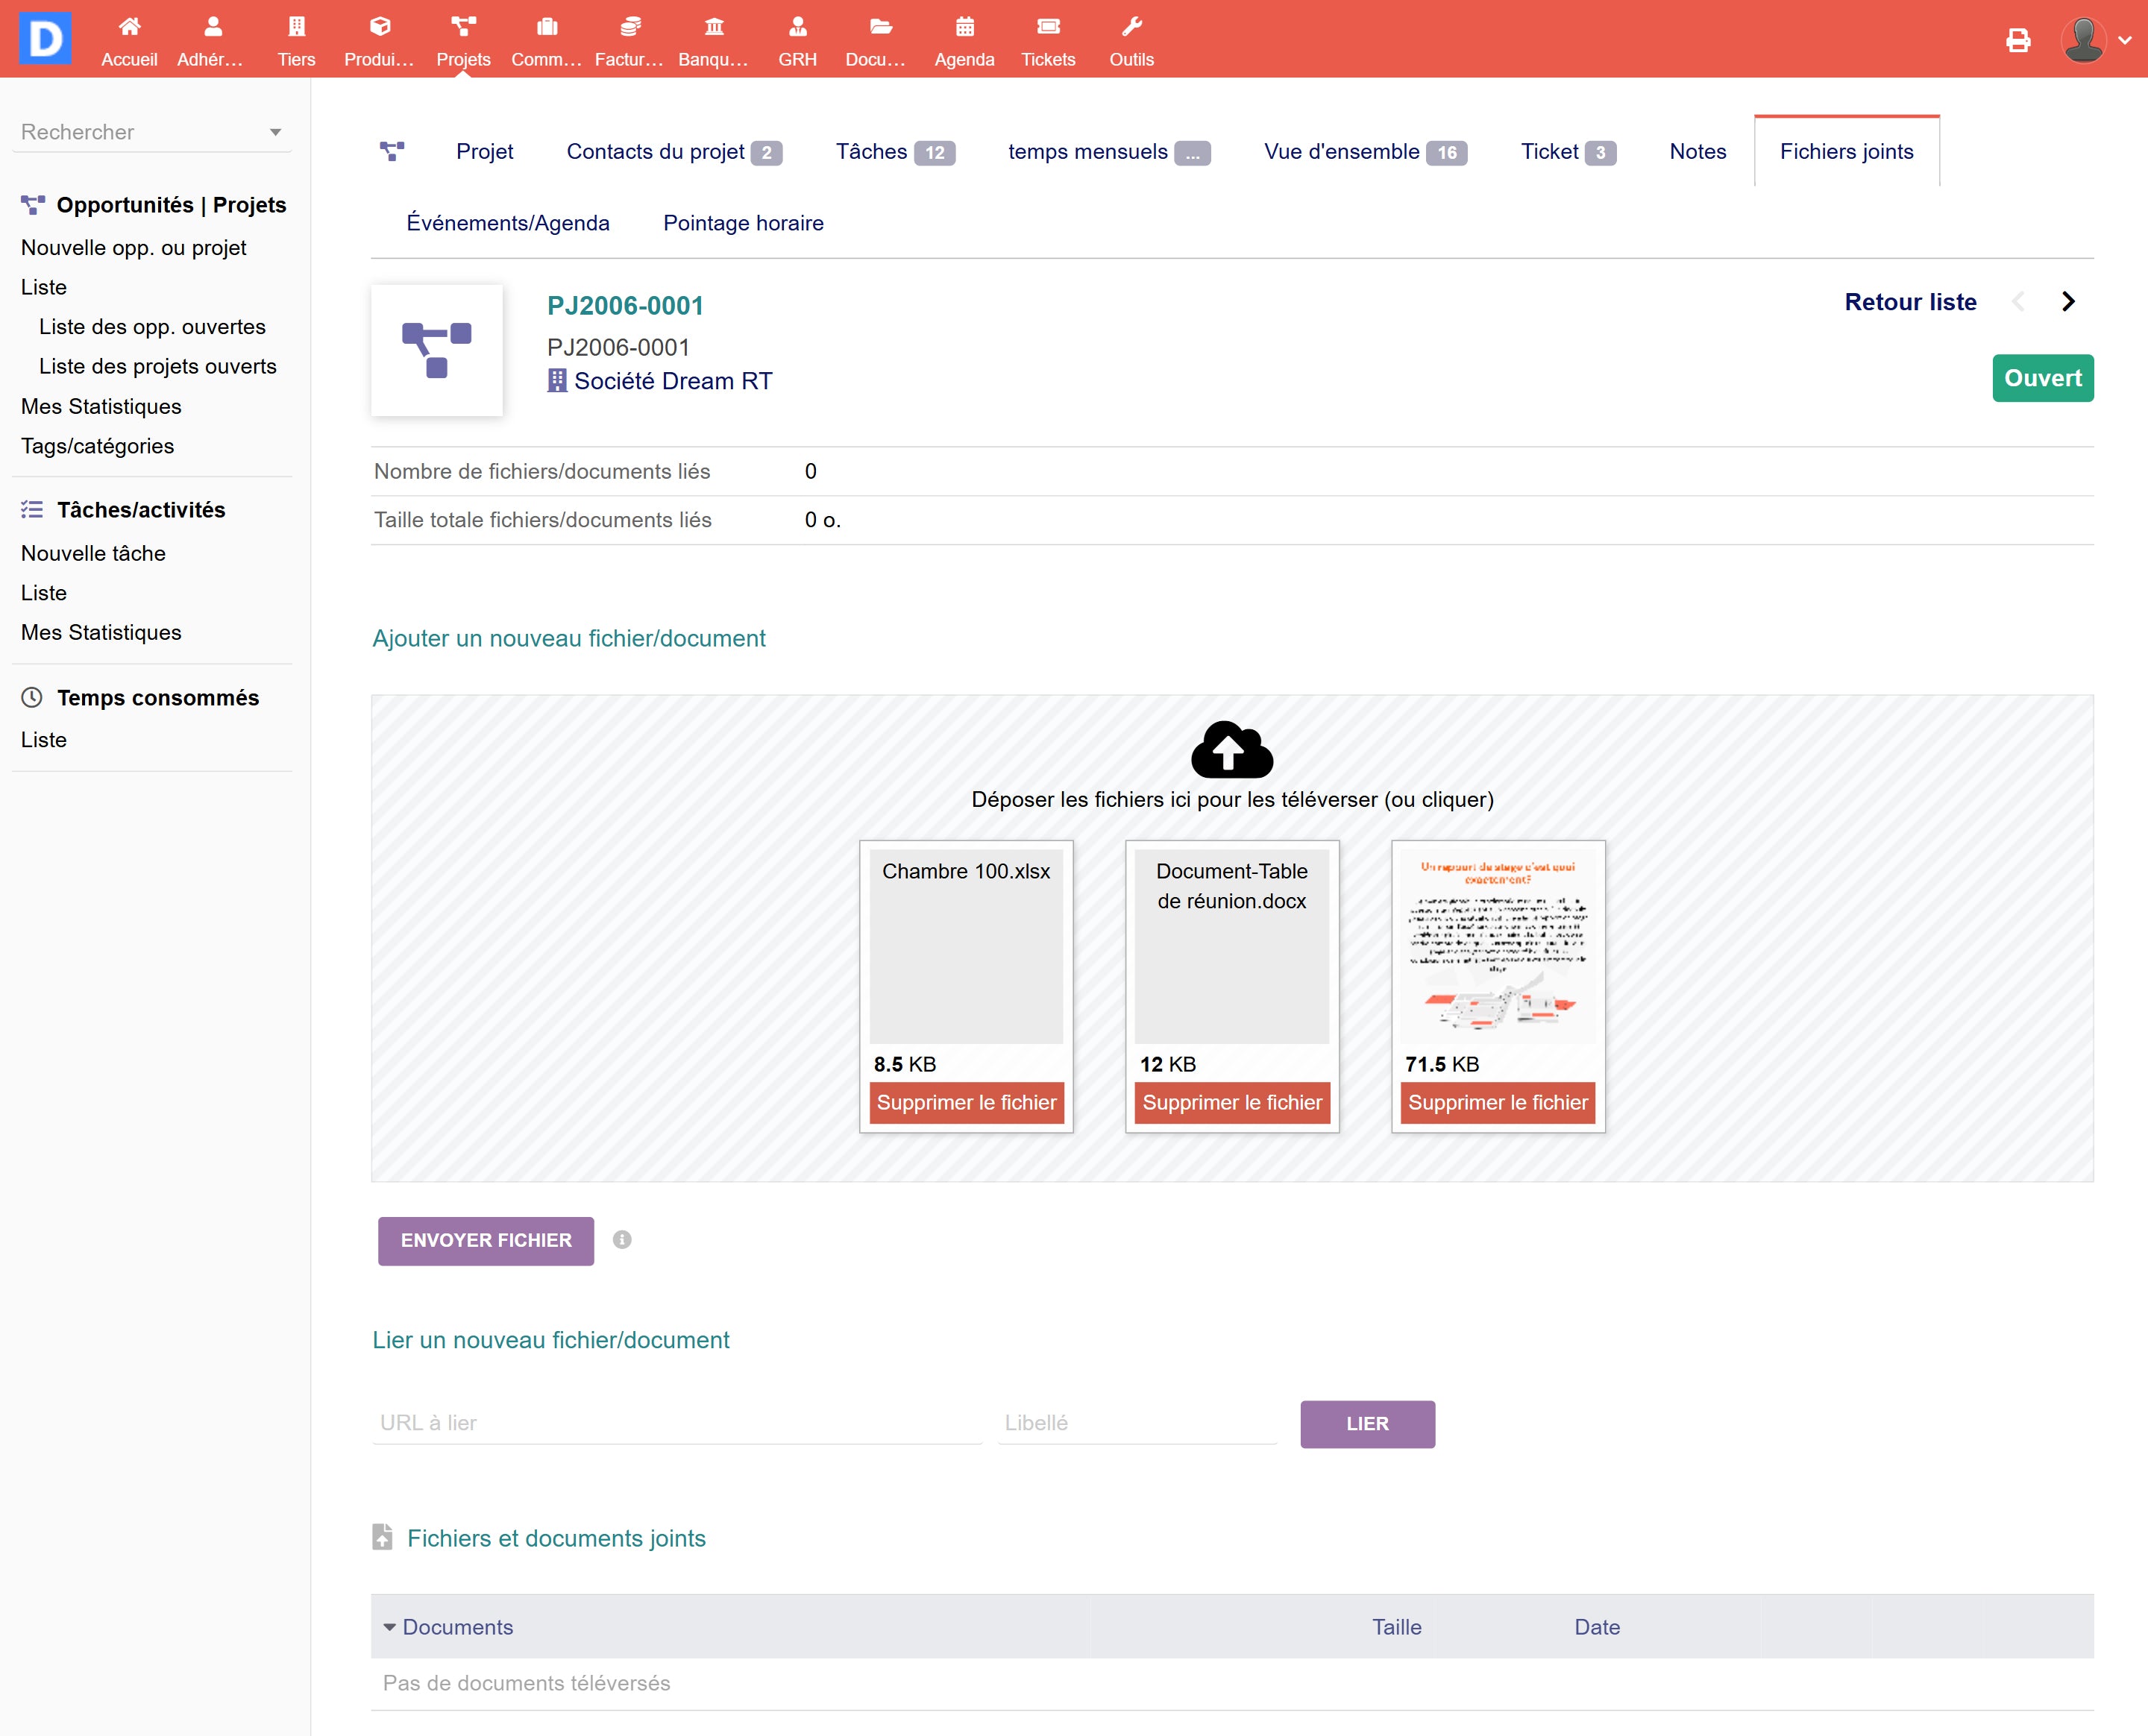Viewport: 2148px width, 1736px height.
Task: Open Liste des projets ouverts link
Action: [x=158, y=366]
